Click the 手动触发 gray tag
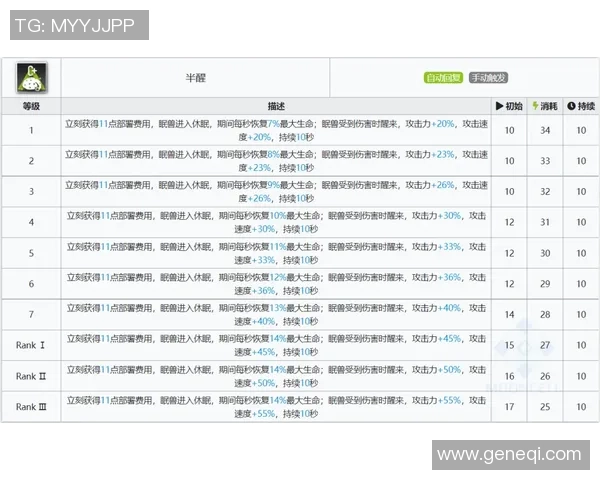The width and height of the screenshot is (600, 480). [x=488, y=78]
